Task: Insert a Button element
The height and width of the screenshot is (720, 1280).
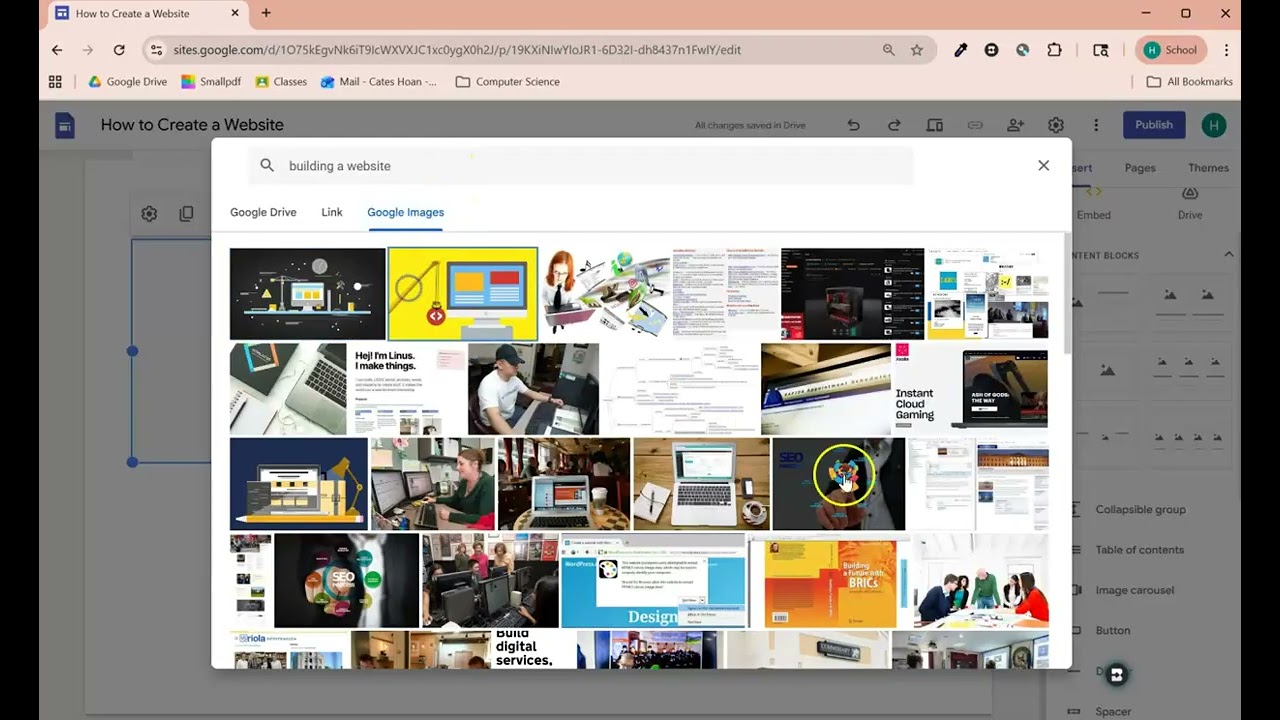Action: 1112,631
